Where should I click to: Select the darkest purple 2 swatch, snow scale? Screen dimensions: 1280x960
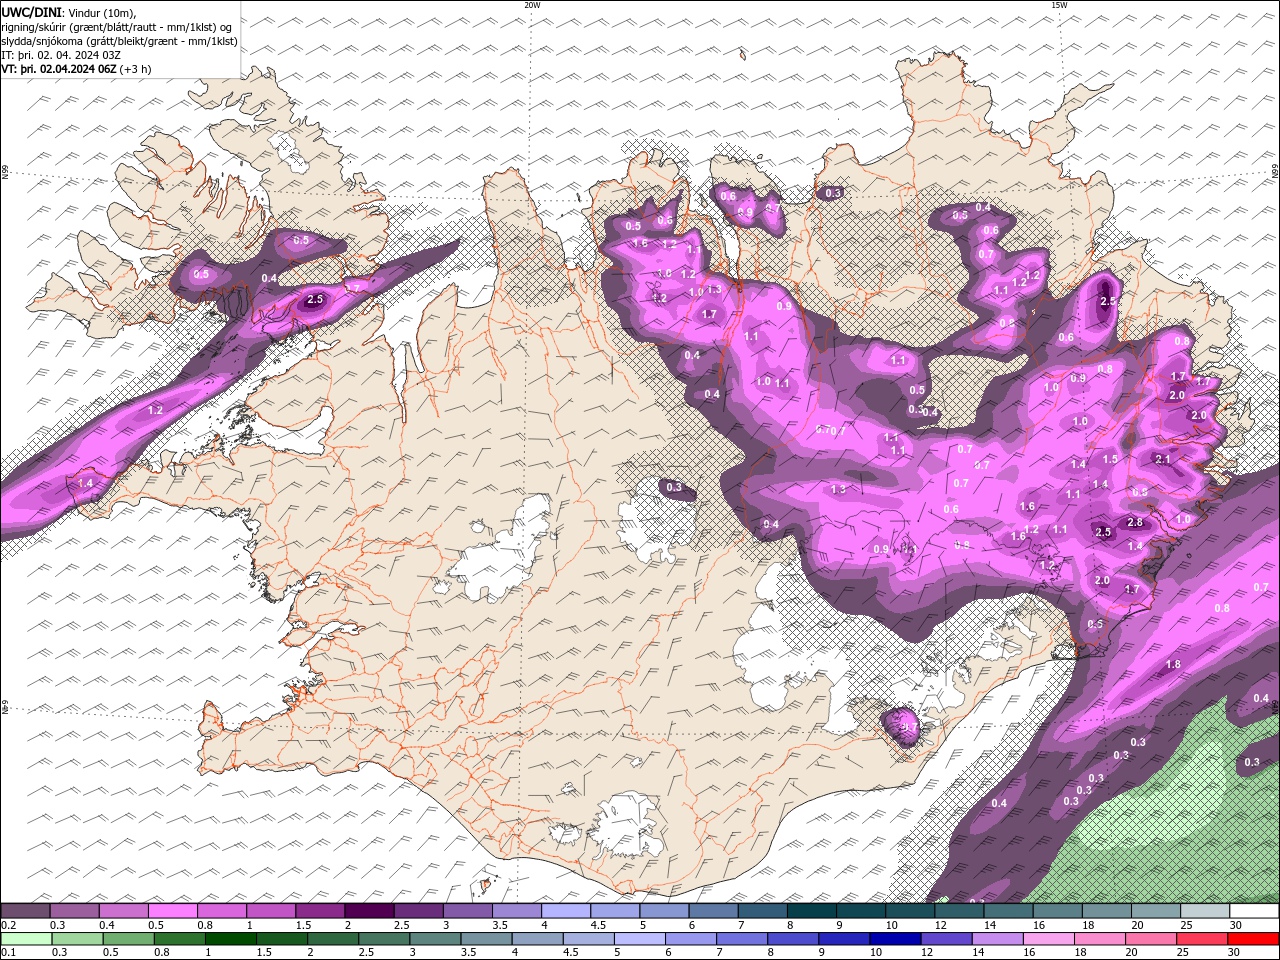pos(368,911)
